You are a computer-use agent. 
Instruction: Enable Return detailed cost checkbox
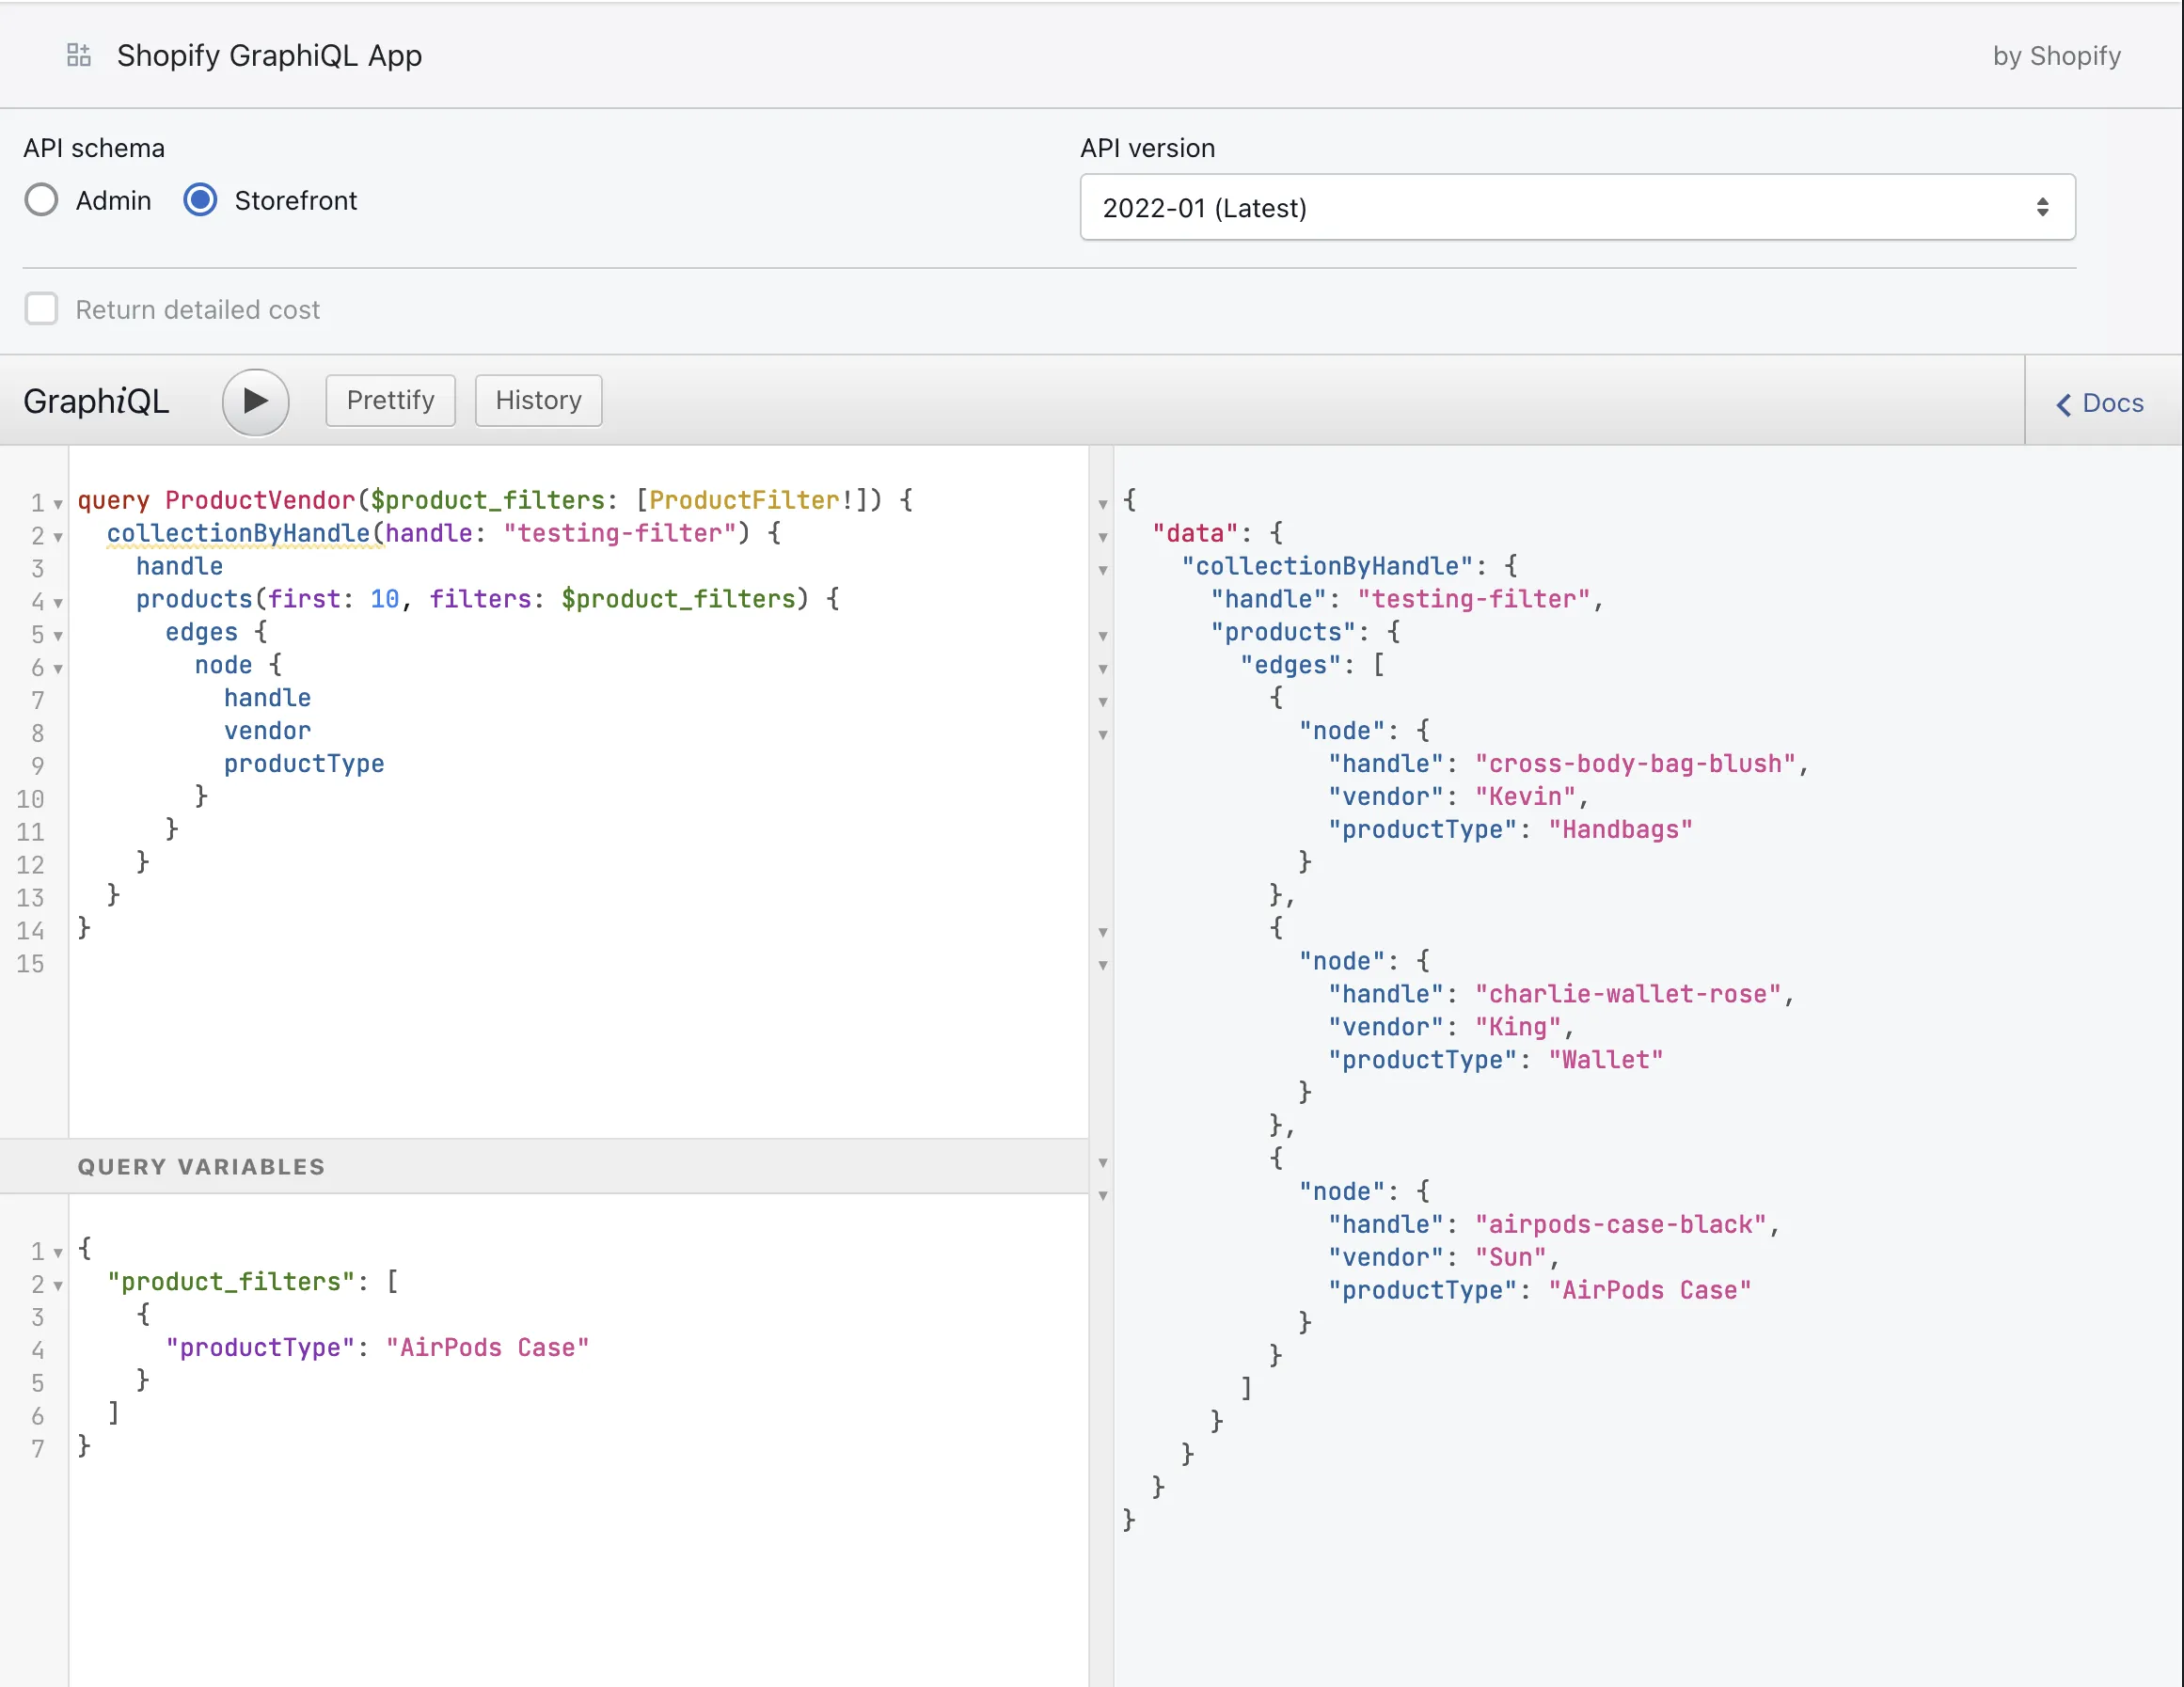(42, 309)
